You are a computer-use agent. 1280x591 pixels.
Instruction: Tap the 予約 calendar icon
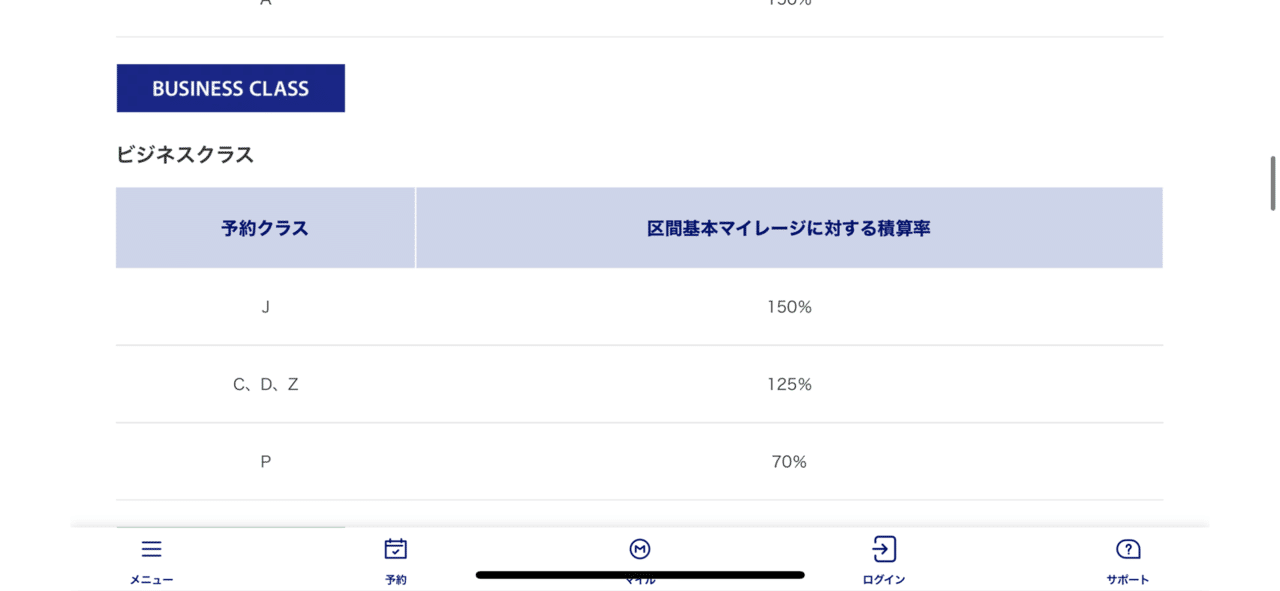396,549
